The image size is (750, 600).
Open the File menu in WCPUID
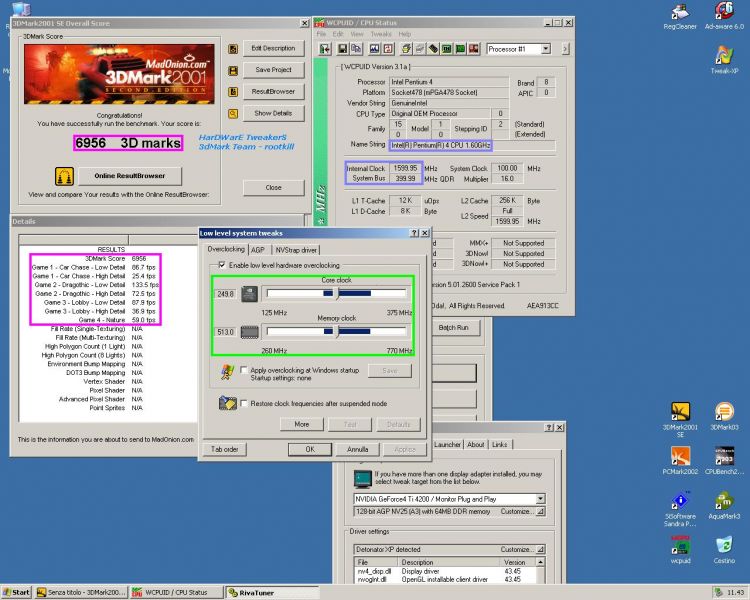[321, 34]
